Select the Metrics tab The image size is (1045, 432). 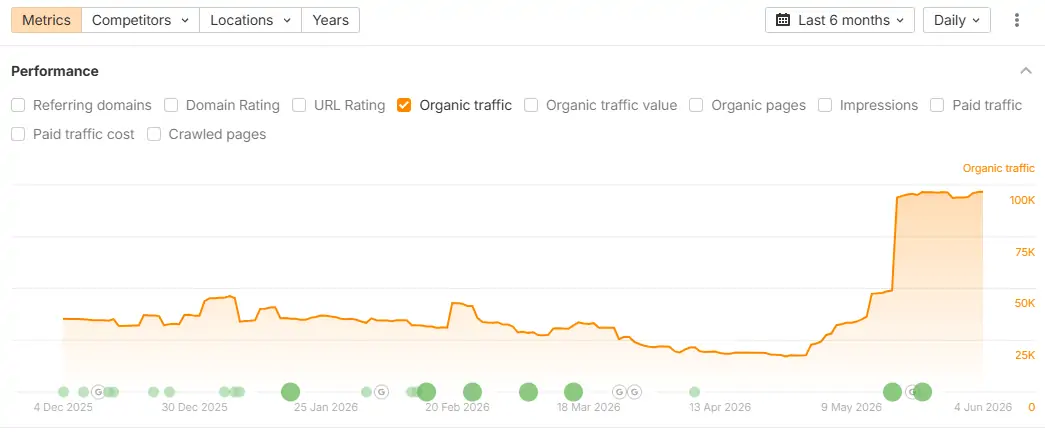tap(46, 20)
